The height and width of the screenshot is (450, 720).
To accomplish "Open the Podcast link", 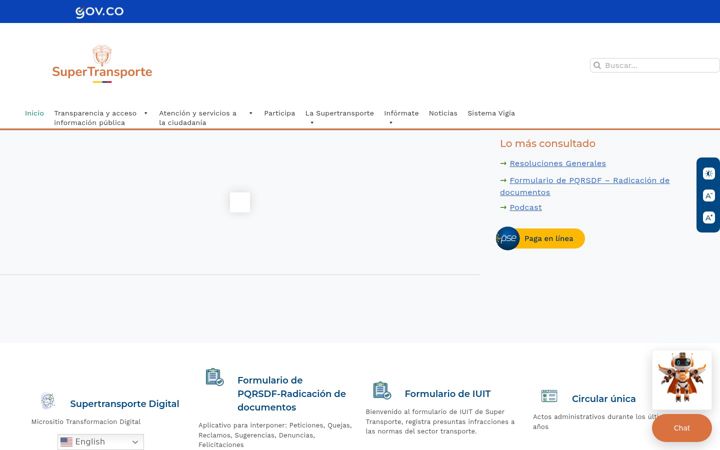I will pyautogui.click(x=525, y=207).
